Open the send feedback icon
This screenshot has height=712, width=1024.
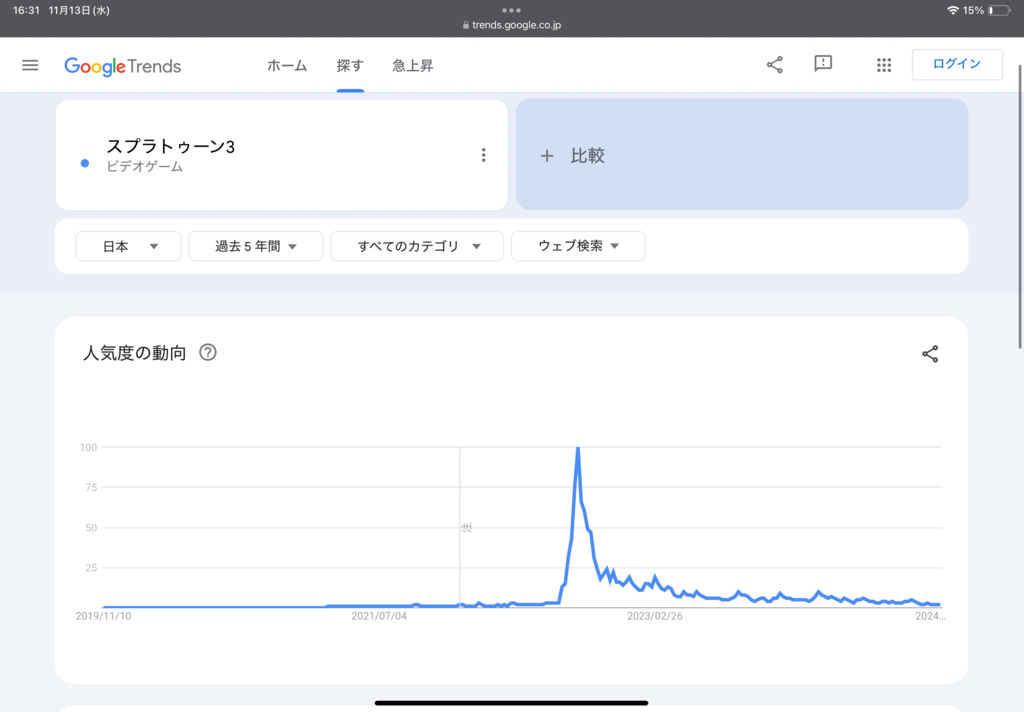[823, 65]
